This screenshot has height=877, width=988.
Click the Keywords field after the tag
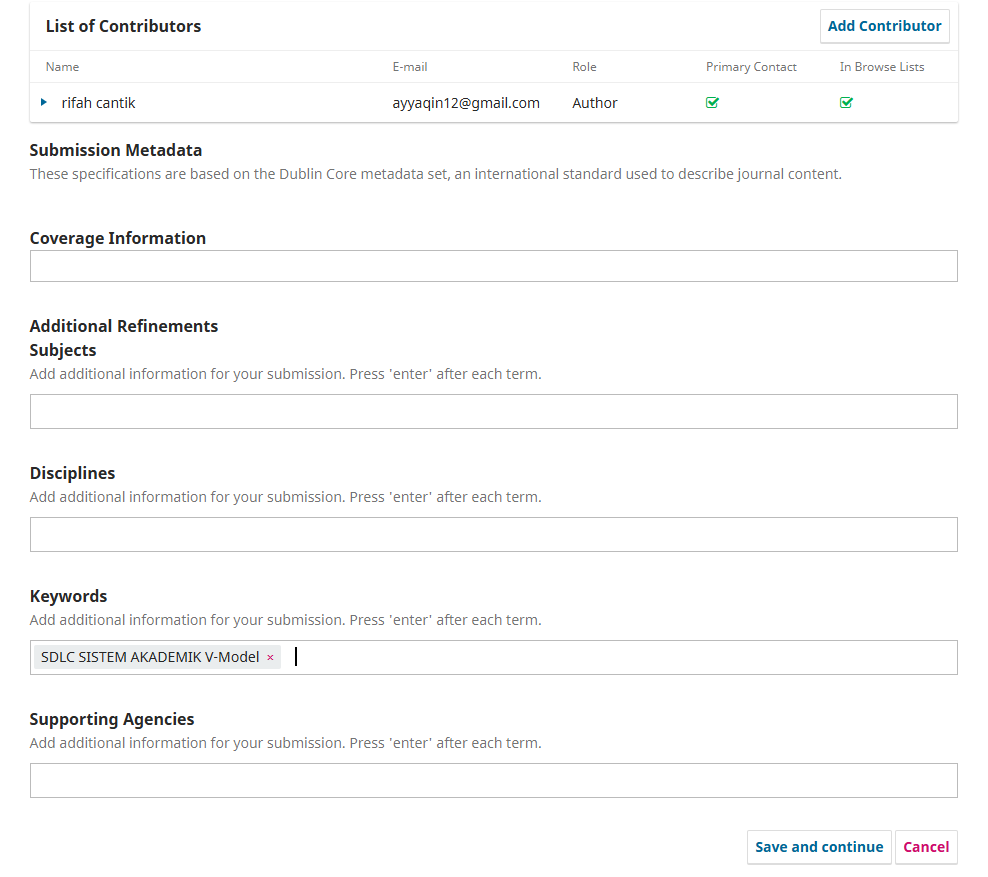point(620,657)
